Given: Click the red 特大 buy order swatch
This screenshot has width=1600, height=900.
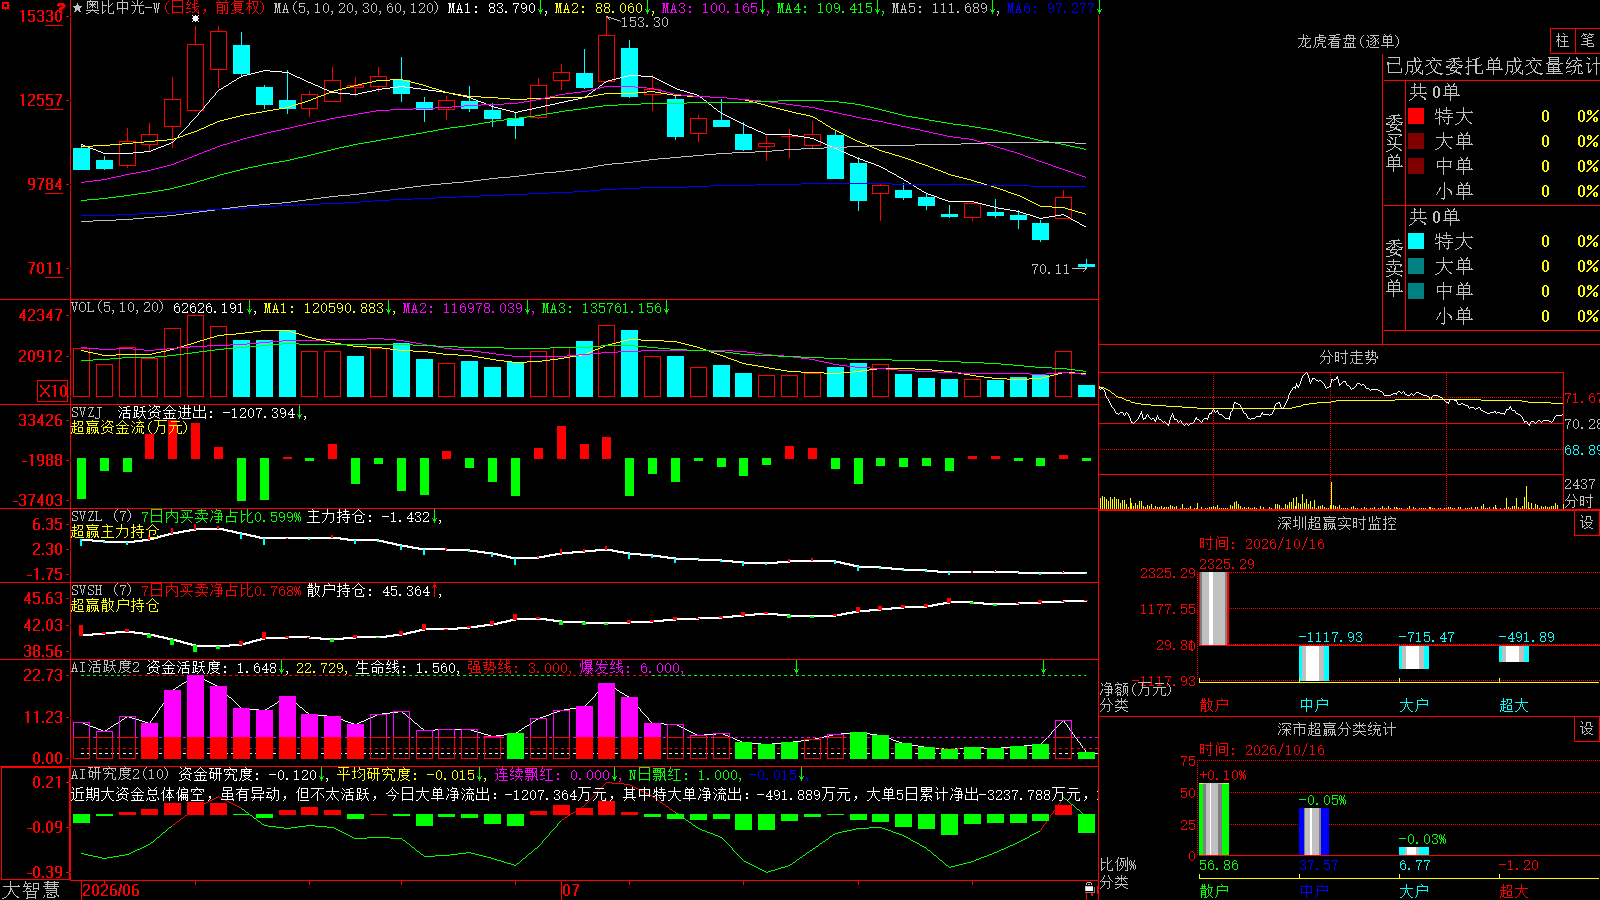Looking at the screenshot, I should [x=1416, y=116].
